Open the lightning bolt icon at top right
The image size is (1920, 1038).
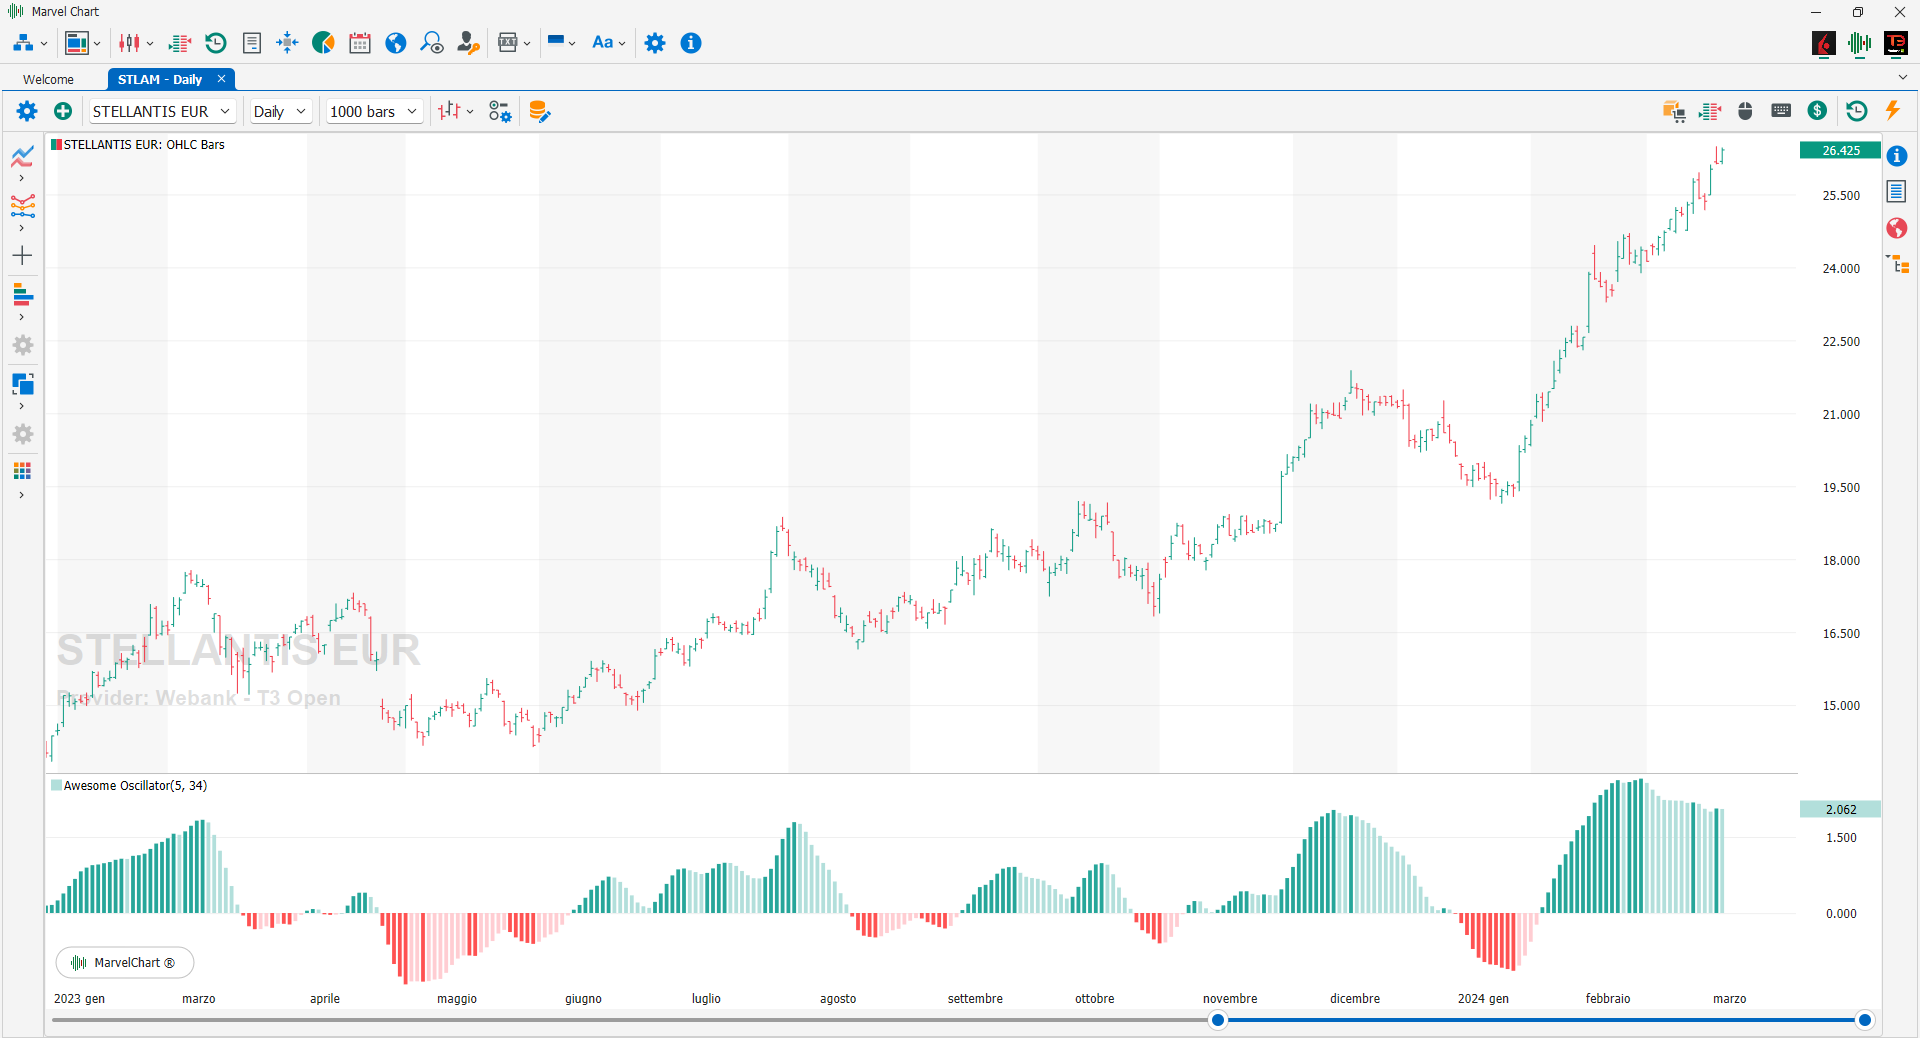pyautogui.click(x=1892, y=111)
